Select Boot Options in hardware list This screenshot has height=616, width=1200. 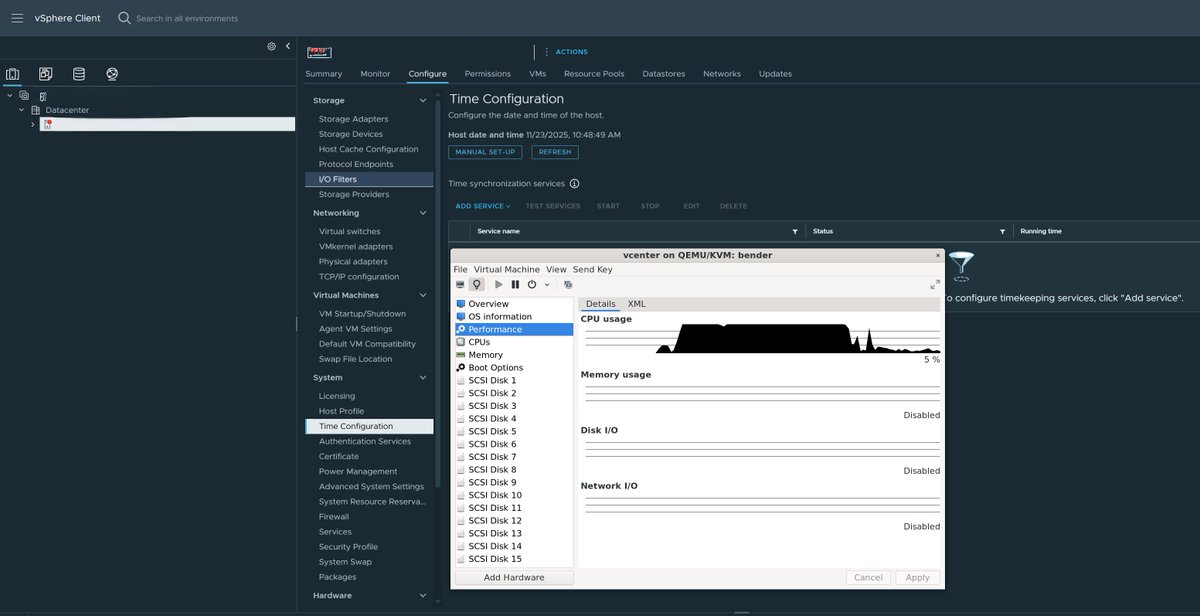[x=514, y=368]
